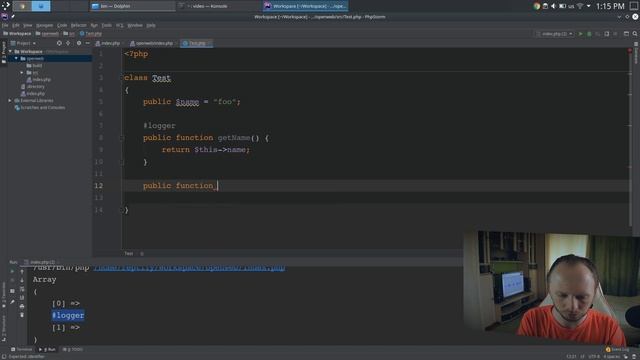Collapse the Workspace root node
Screen dimensions: 640x360
coord(11,52)
